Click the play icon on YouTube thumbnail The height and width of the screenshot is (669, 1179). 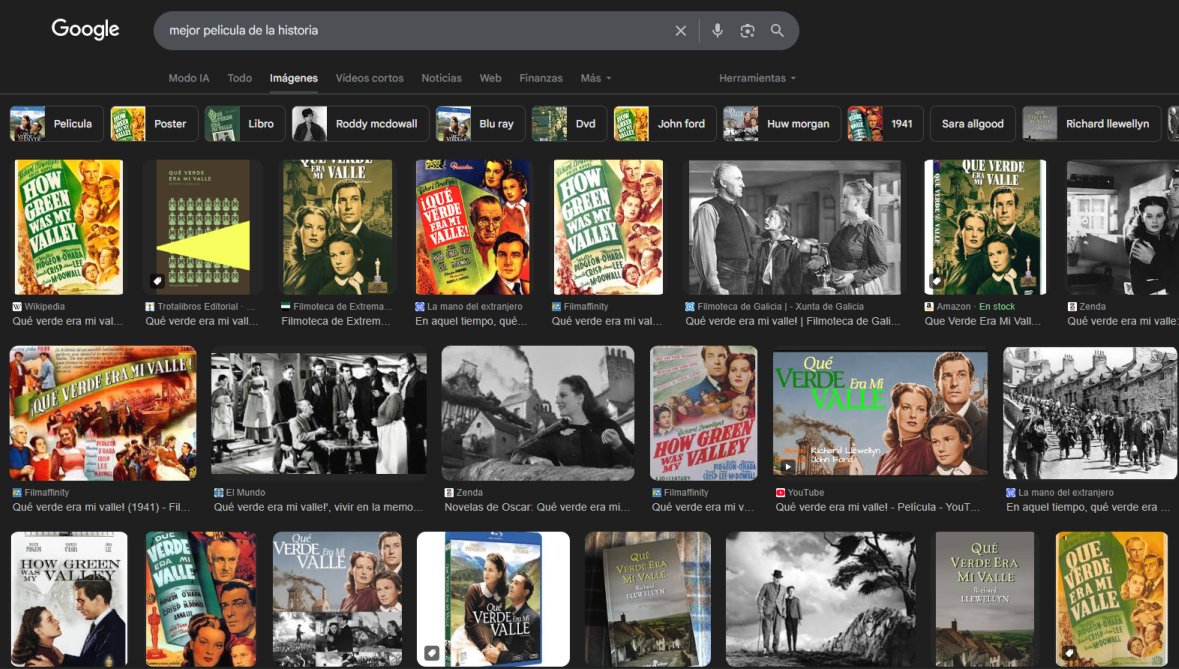coord(787,467)
